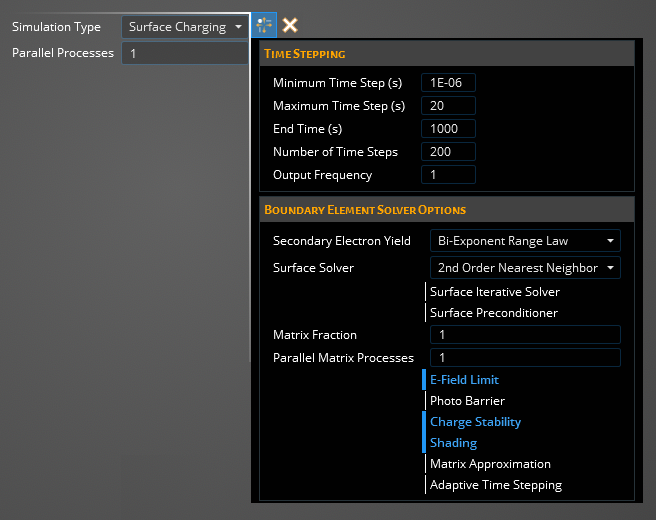
Task: Click the Matrix Fraction label
Action: point(315,335)
